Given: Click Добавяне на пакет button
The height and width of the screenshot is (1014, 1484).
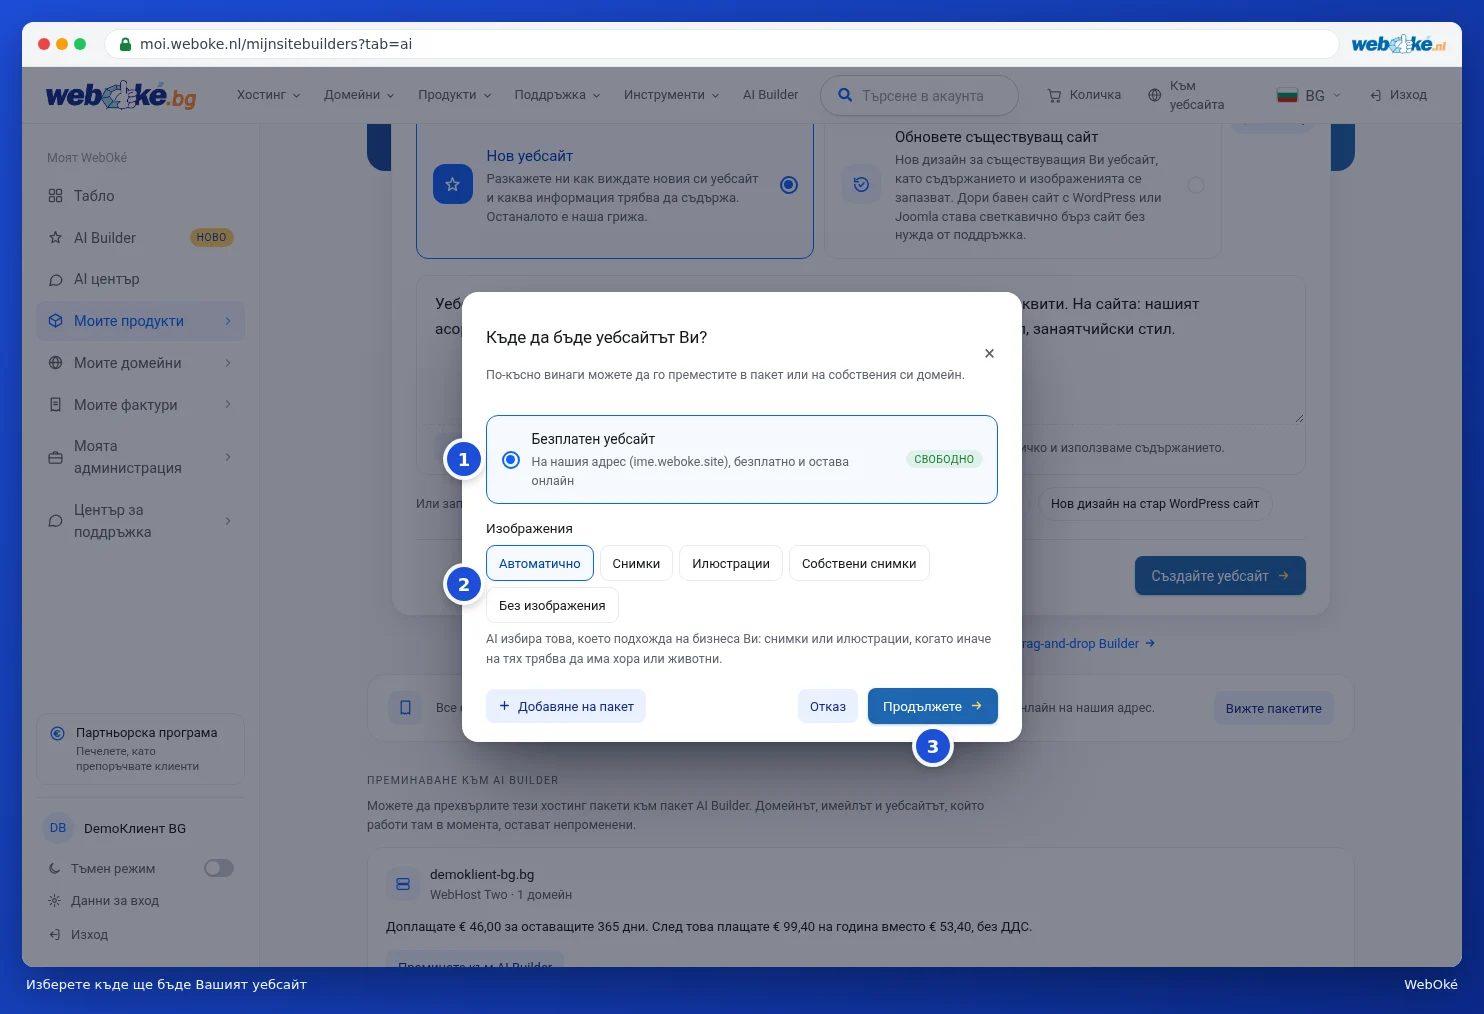Looking at the screenshot, I should [x=566, y=706].
